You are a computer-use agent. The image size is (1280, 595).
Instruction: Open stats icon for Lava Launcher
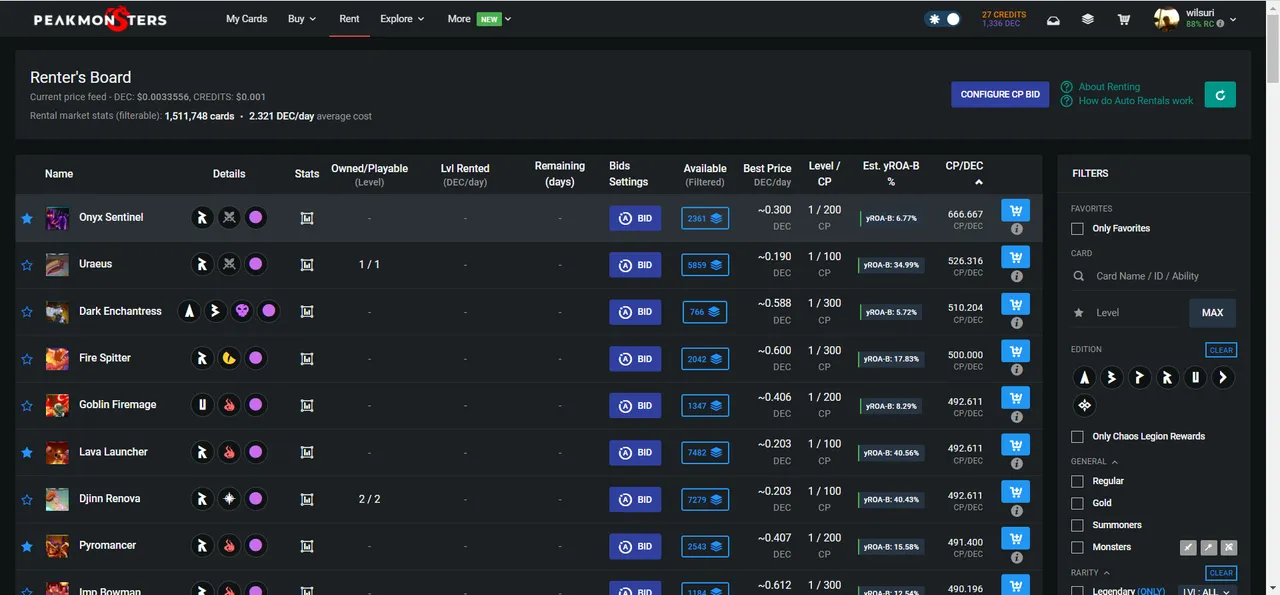307,453
